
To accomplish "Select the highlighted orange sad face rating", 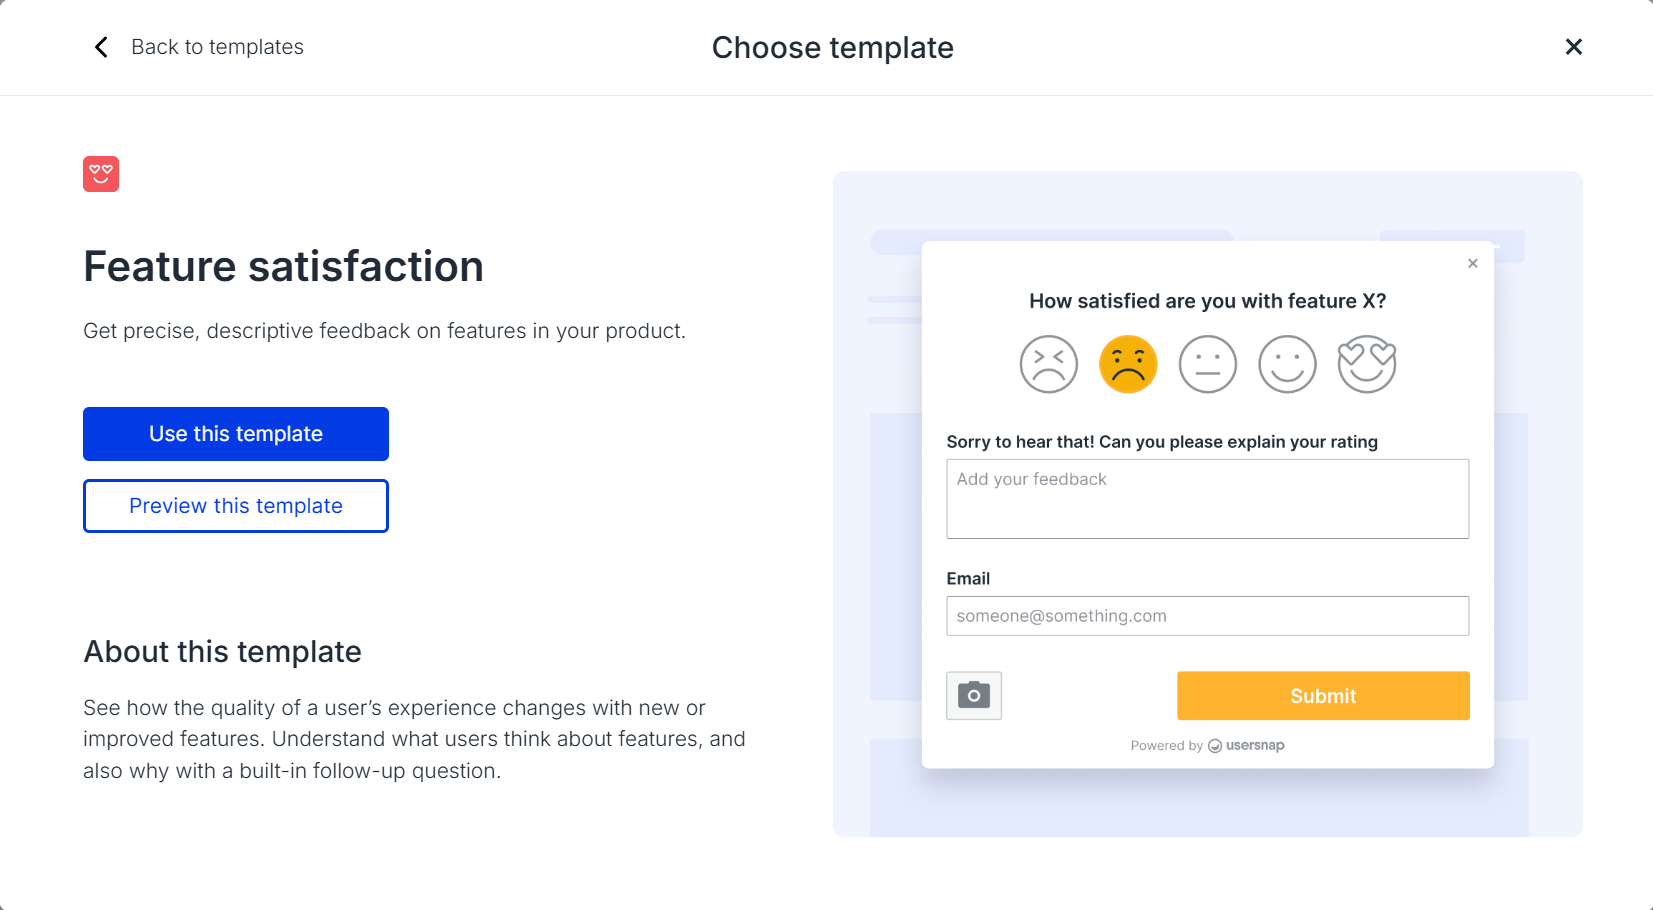I will [x=1128, y=364].
